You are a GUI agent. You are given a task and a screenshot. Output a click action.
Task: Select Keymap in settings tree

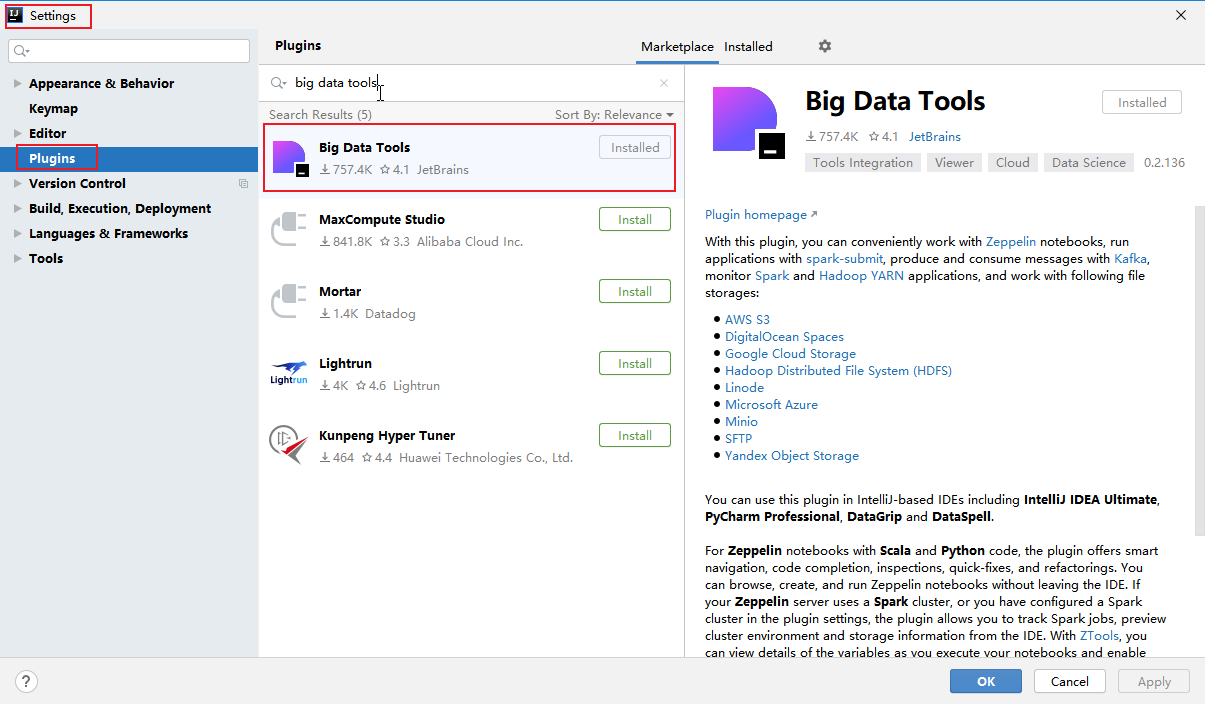coord(53,109)
